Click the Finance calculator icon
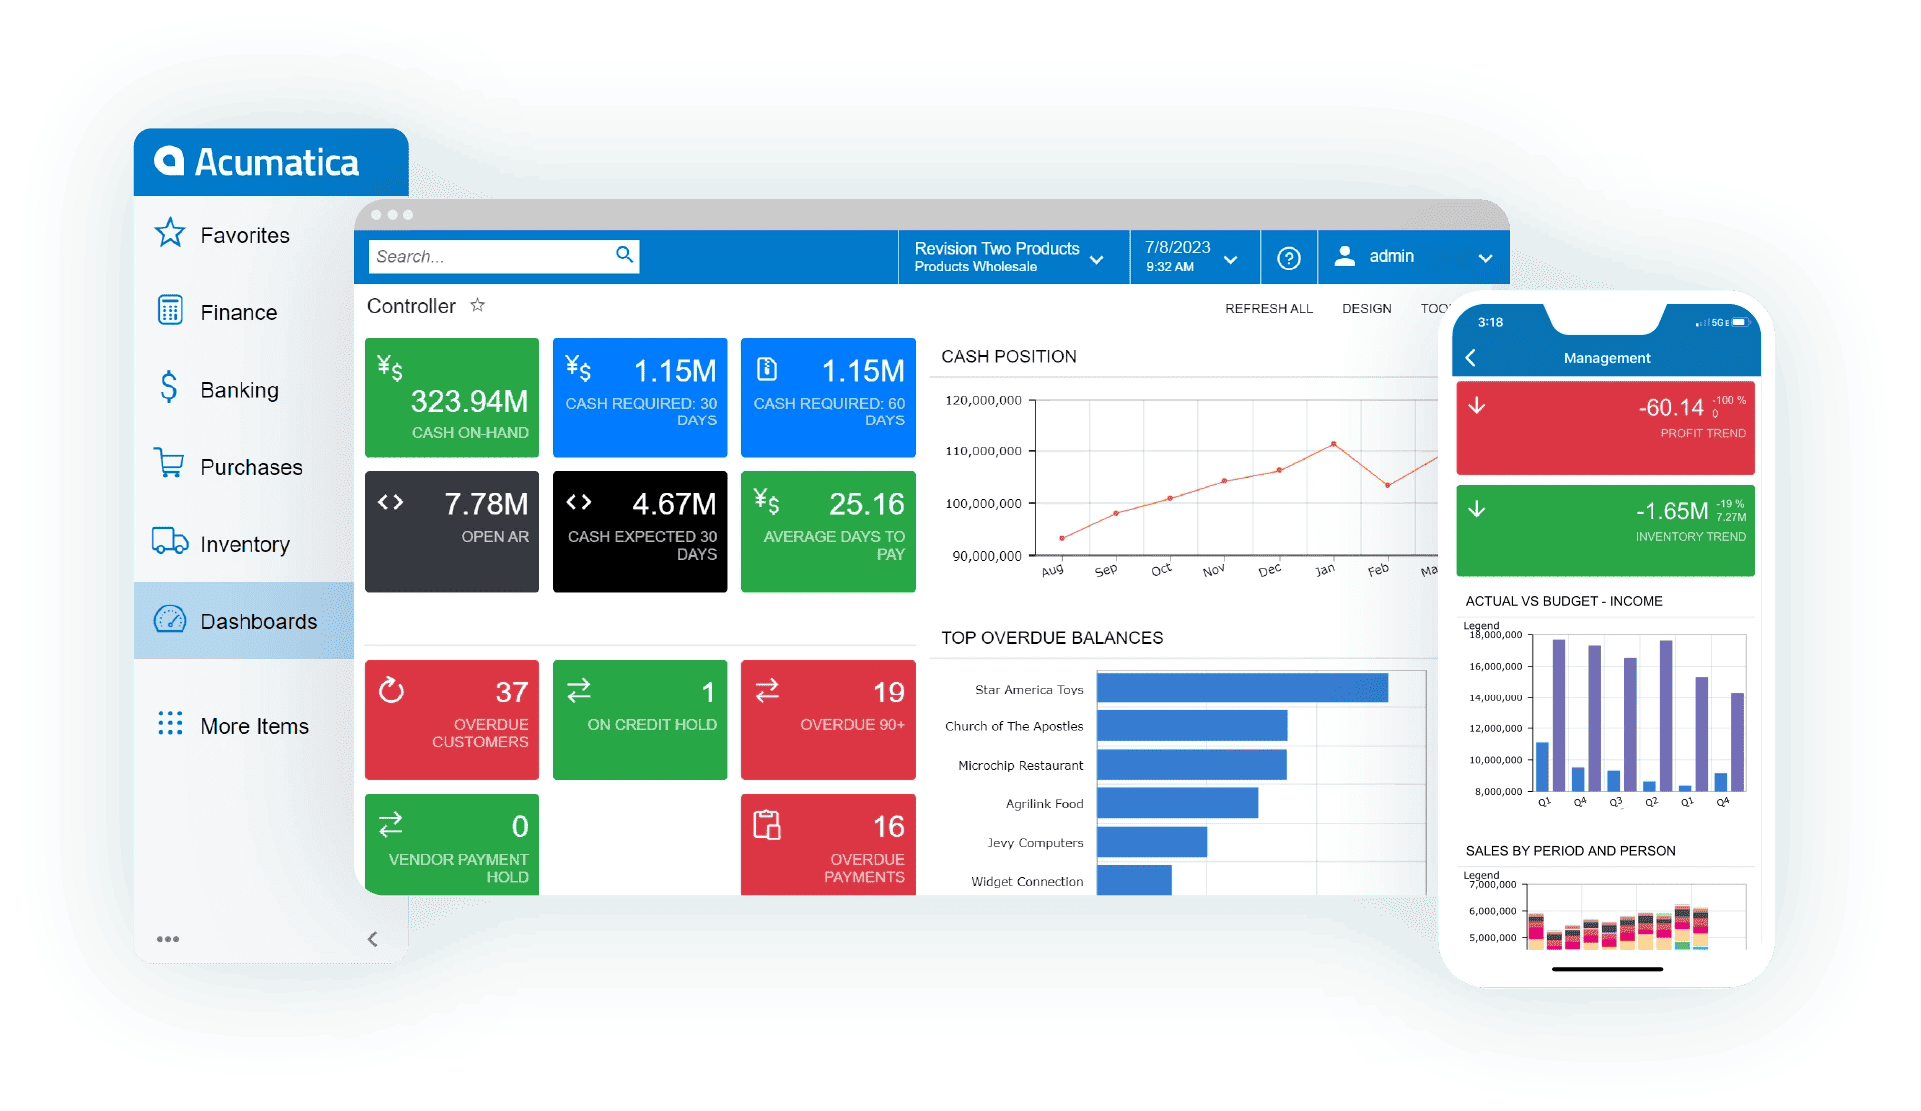The width and height of the screenshot is (1921, 1111). pyautogui.click(x=170, y=310)
